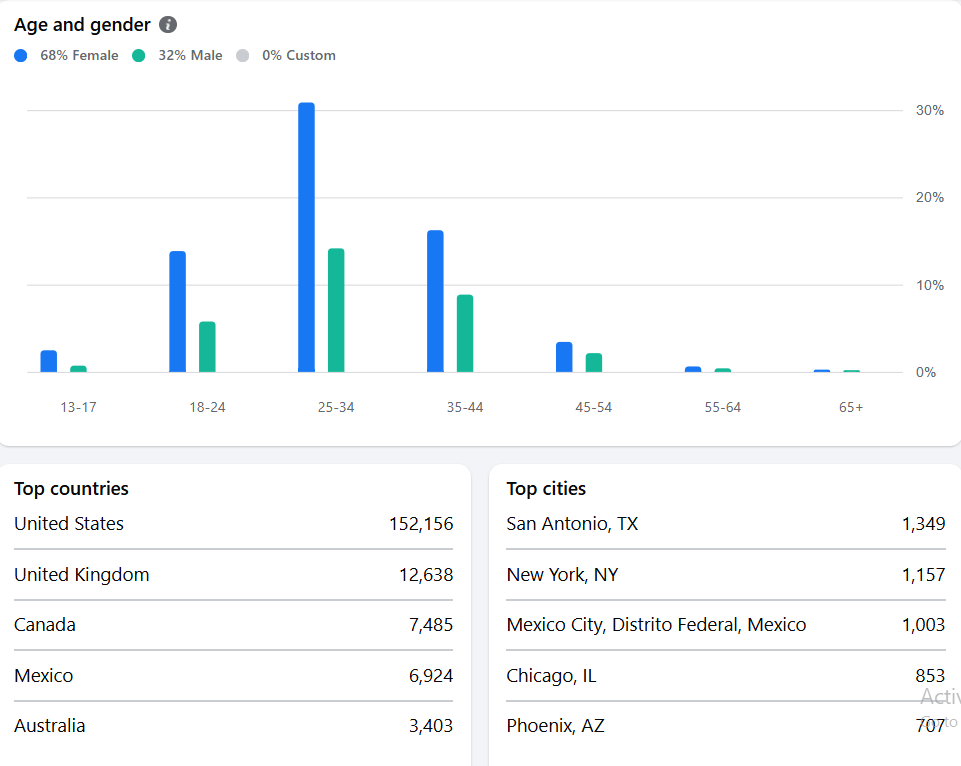Click the San Antonio, TX city row

[x=725, y=524]
